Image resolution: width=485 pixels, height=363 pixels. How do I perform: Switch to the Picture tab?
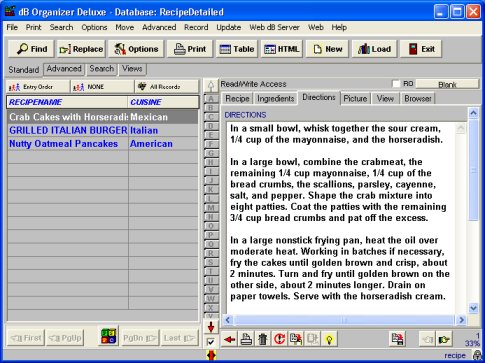pyautogui.click(x=355, y=98)
